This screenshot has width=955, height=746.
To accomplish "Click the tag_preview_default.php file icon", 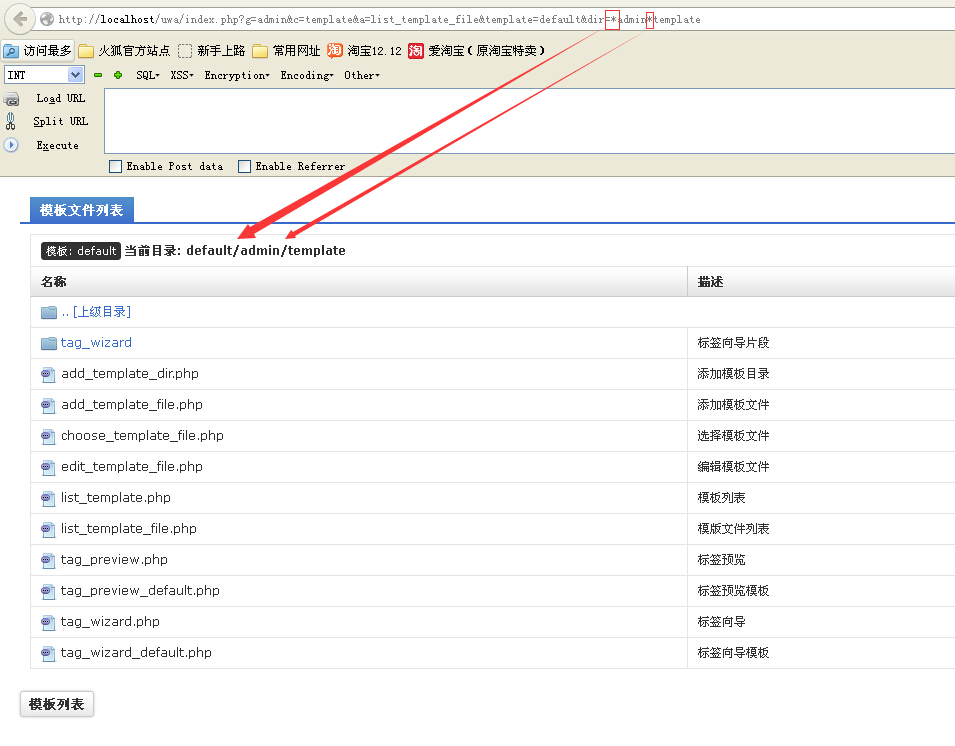I will click(x=48, y=591).
